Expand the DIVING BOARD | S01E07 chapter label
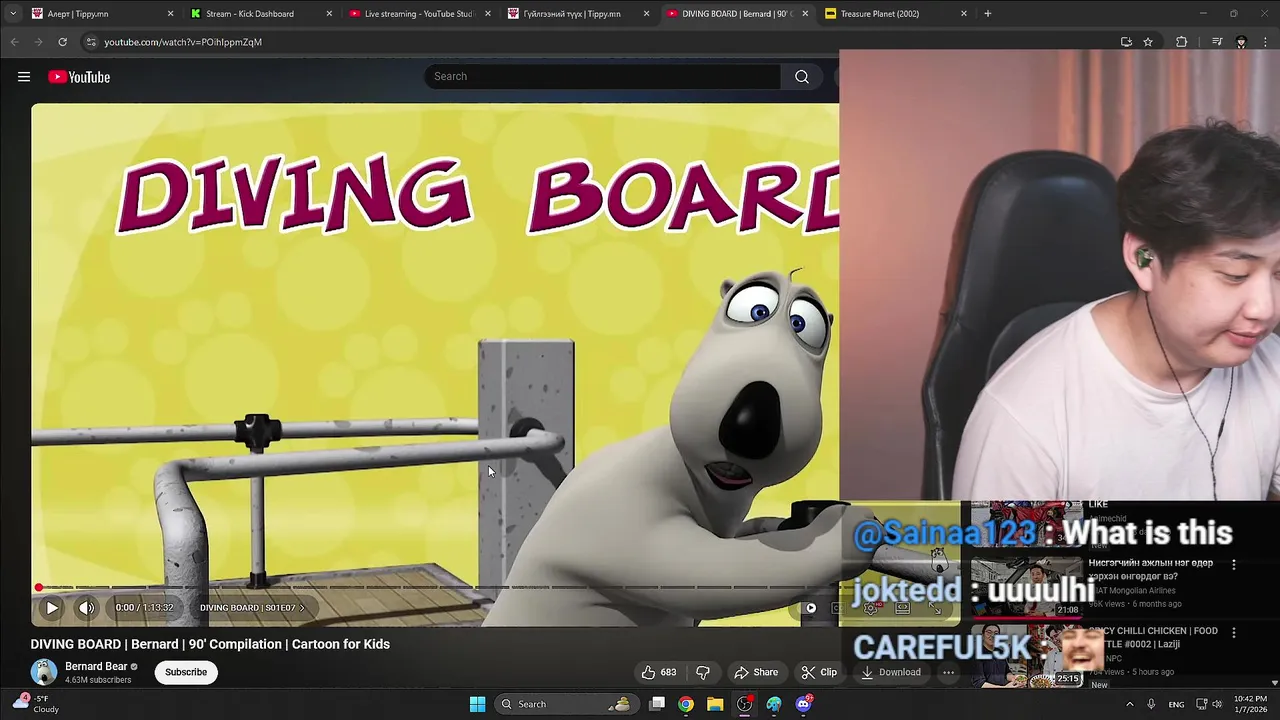1280x720 pixels. 252,607
